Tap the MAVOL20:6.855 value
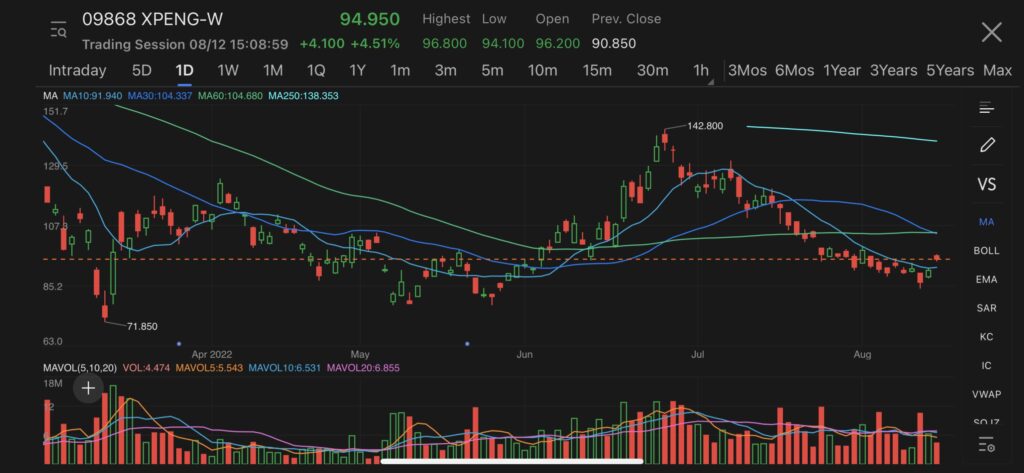1024x473 pixels. [x=363, y=368]
